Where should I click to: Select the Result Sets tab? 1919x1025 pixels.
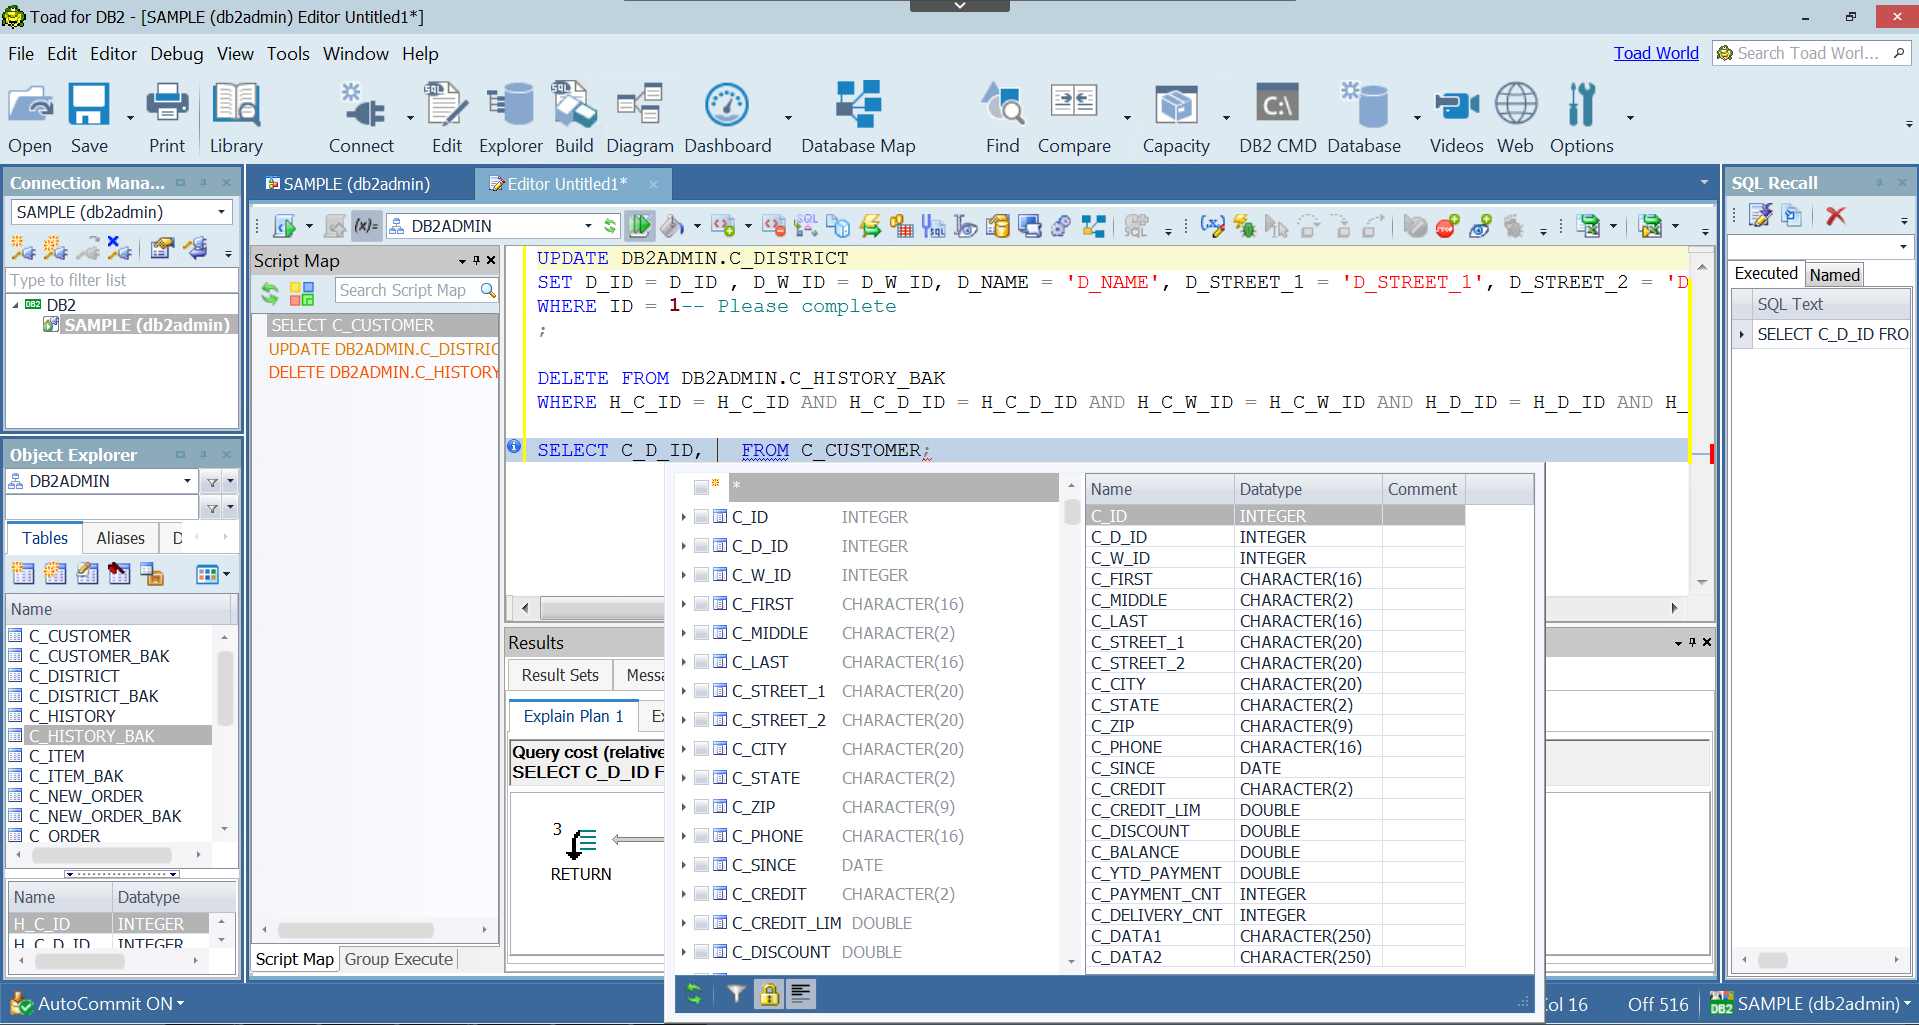tap(560, 675)
